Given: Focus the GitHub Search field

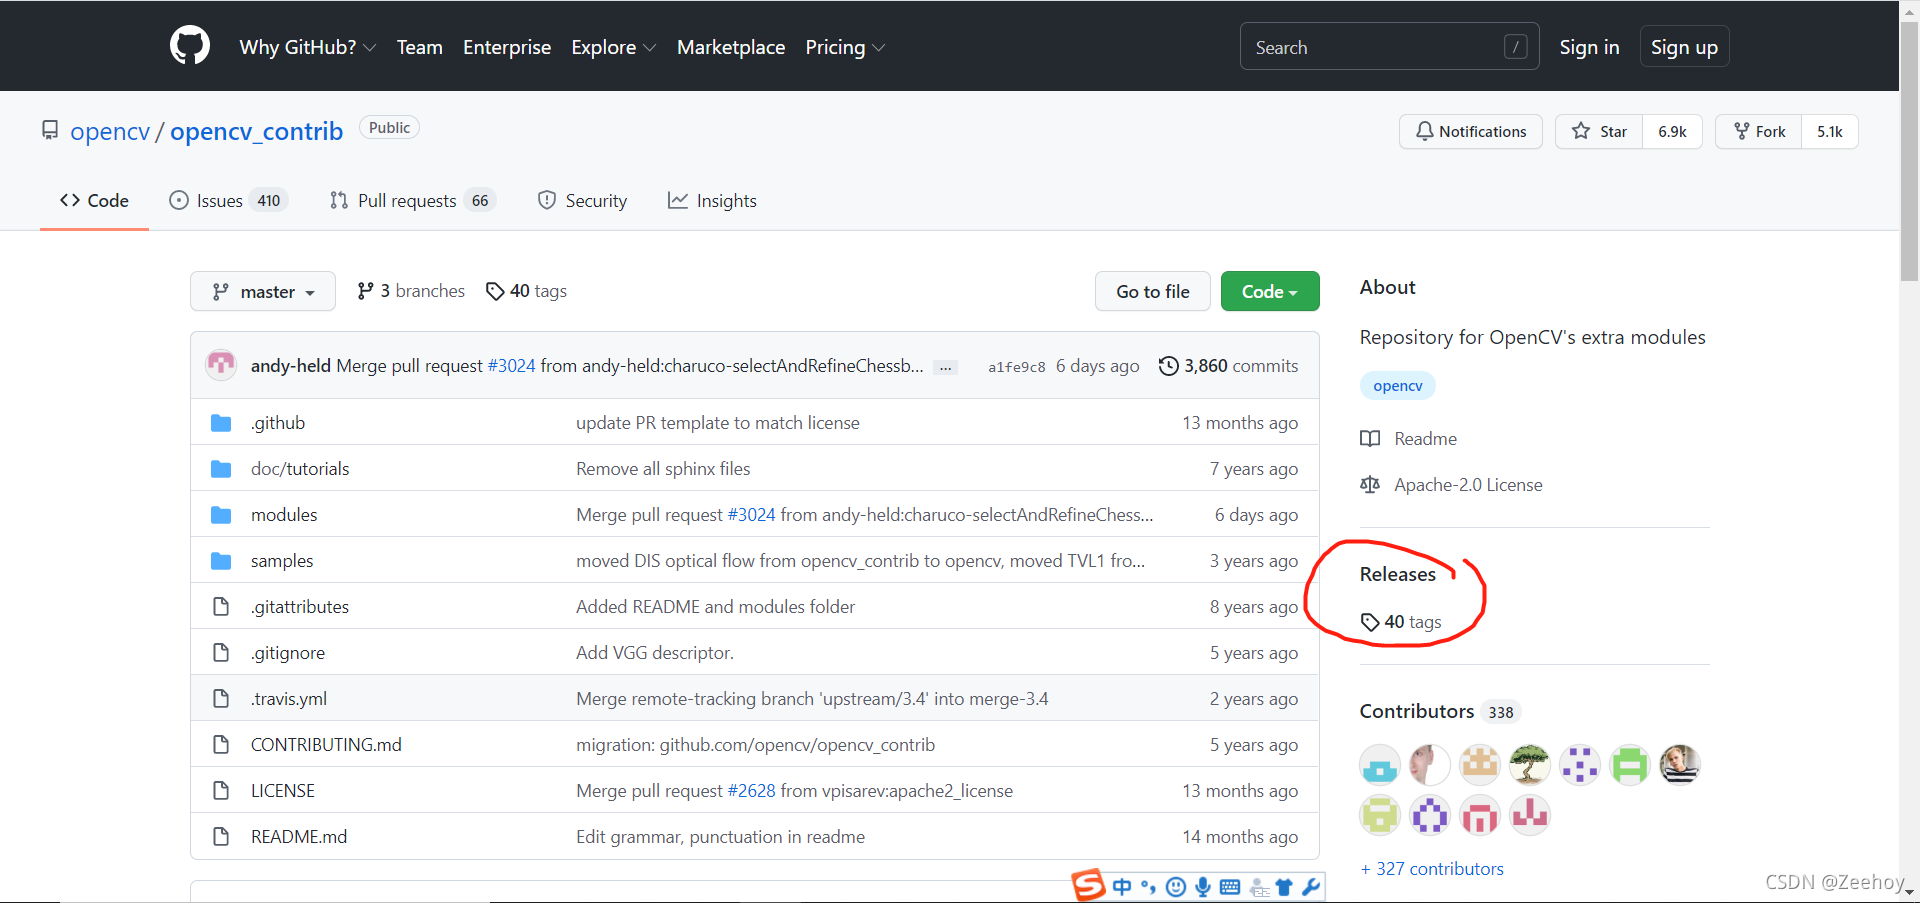Looking at the screenshot, I should [1389, 47].
